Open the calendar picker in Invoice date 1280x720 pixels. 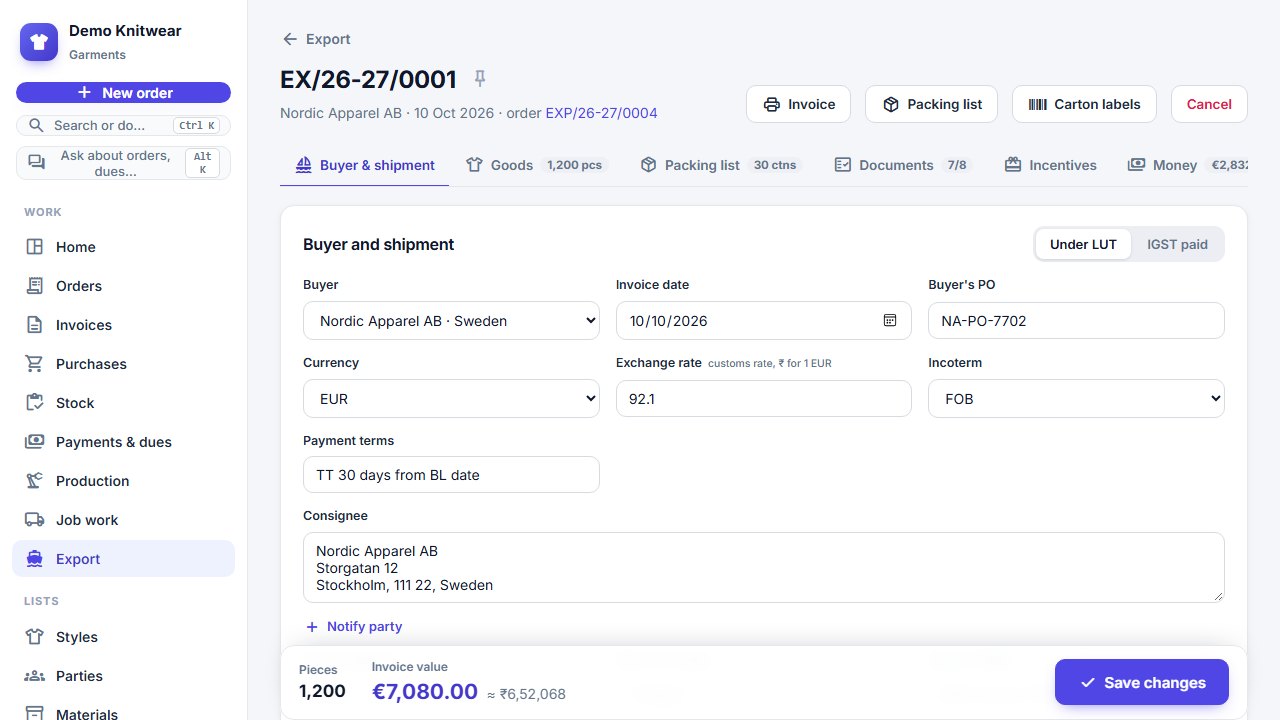890,321
